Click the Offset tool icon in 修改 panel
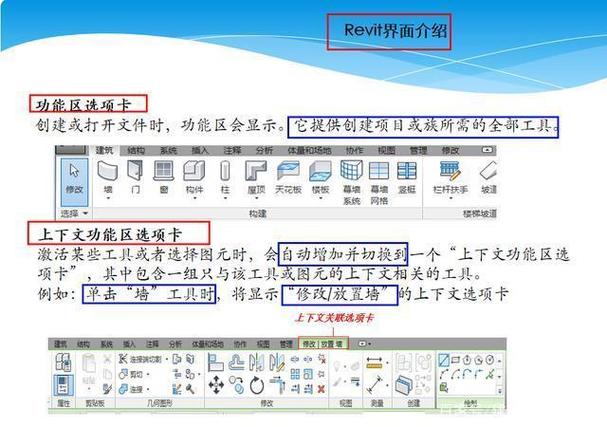 click(x=236, y=363)
